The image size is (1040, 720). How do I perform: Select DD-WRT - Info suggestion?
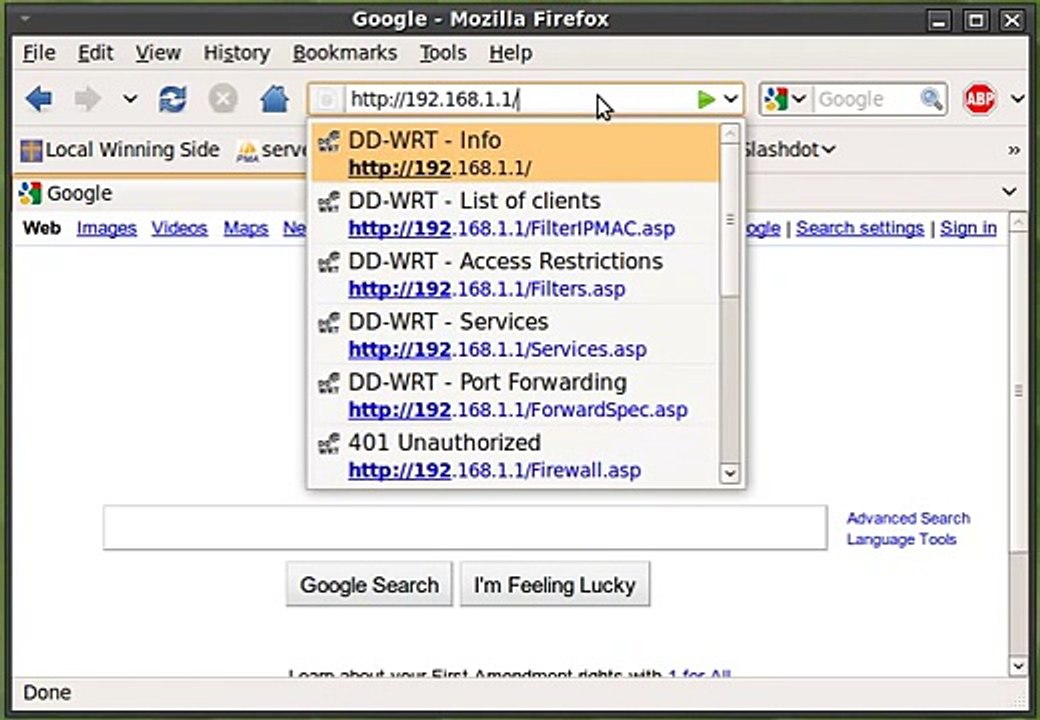(x=515, y=153)
